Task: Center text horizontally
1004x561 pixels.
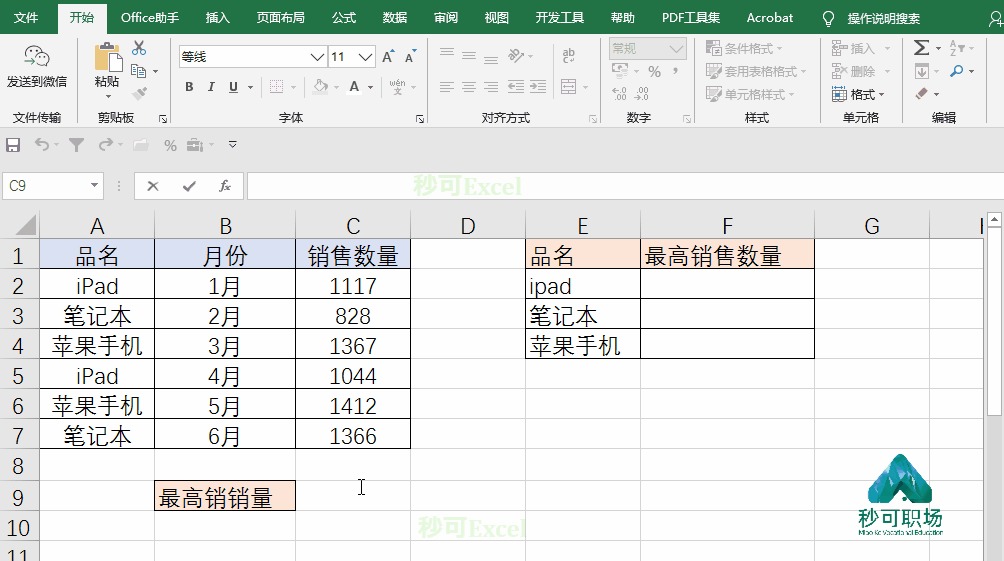Action: coord(469,87)
